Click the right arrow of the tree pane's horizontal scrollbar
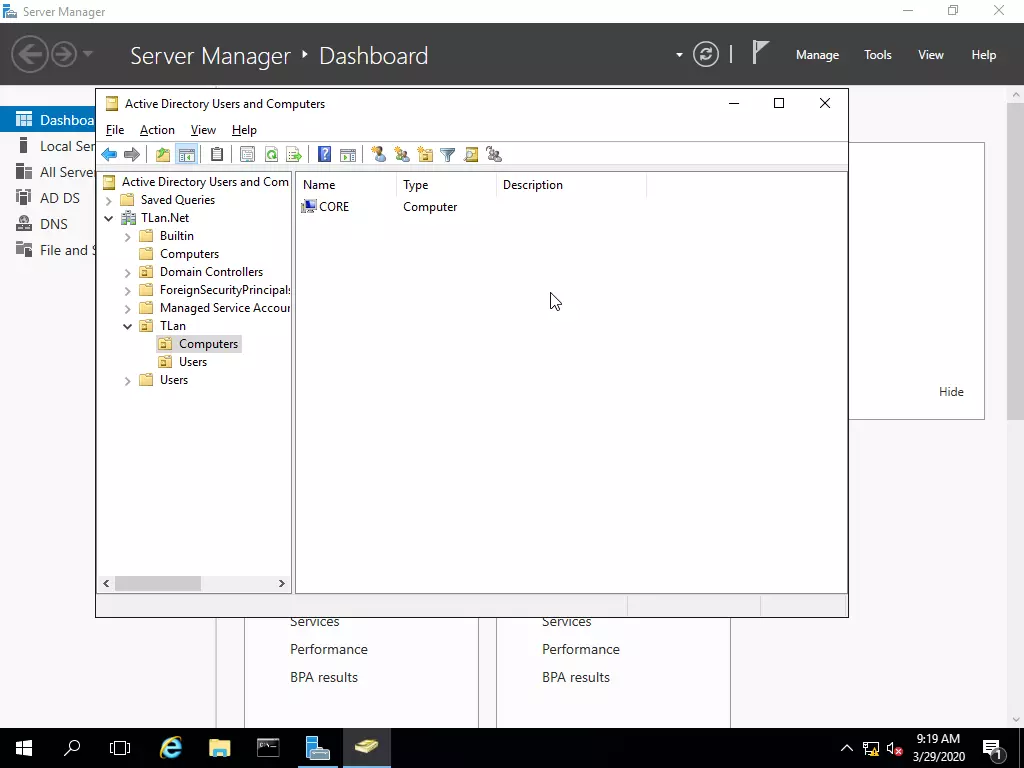This screenshot has height=768, width=1024. point(281,583)
